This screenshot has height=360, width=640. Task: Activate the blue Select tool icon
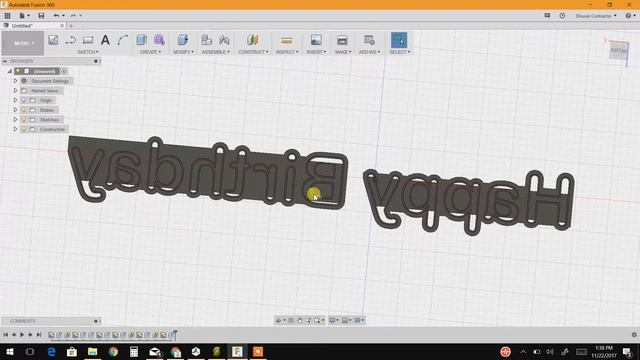(399, 40)
